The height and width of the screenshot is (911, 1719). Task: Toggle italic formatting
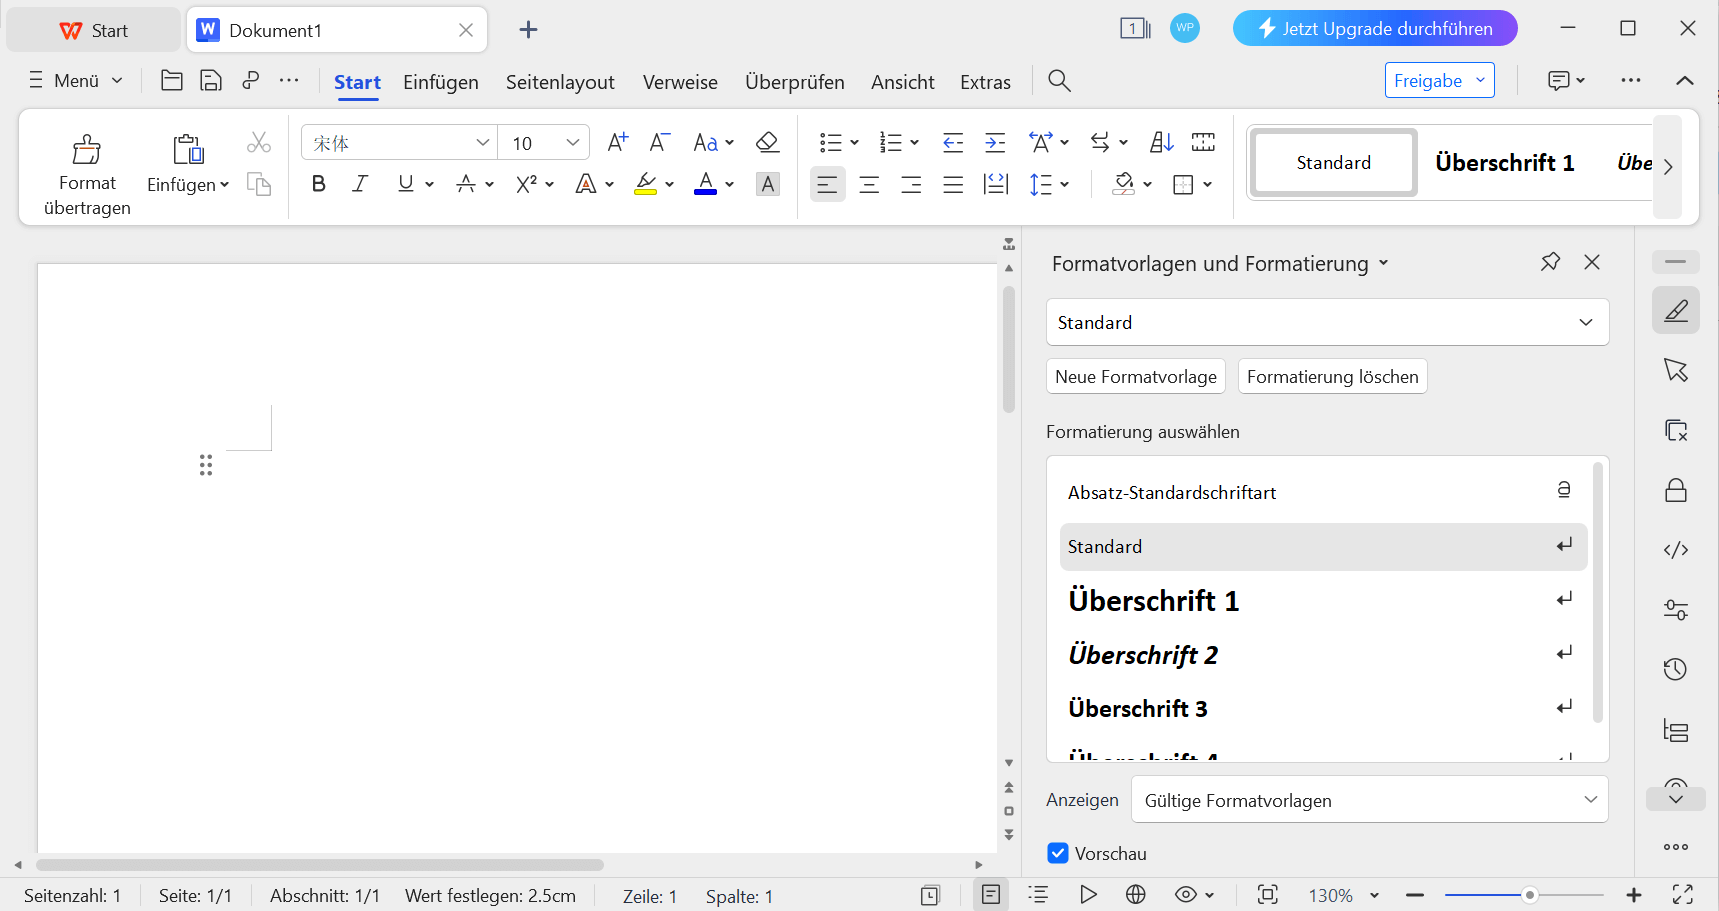[x=359, y=183]
